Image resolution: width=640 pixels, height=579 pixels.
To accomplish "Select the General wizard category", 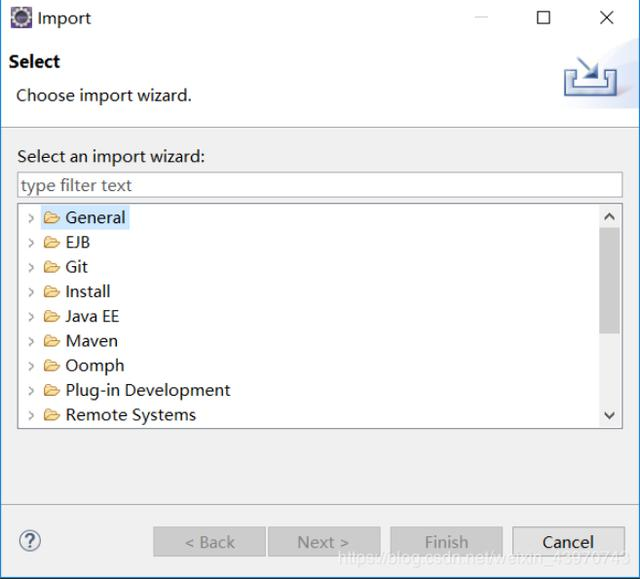I will point(96,217).
